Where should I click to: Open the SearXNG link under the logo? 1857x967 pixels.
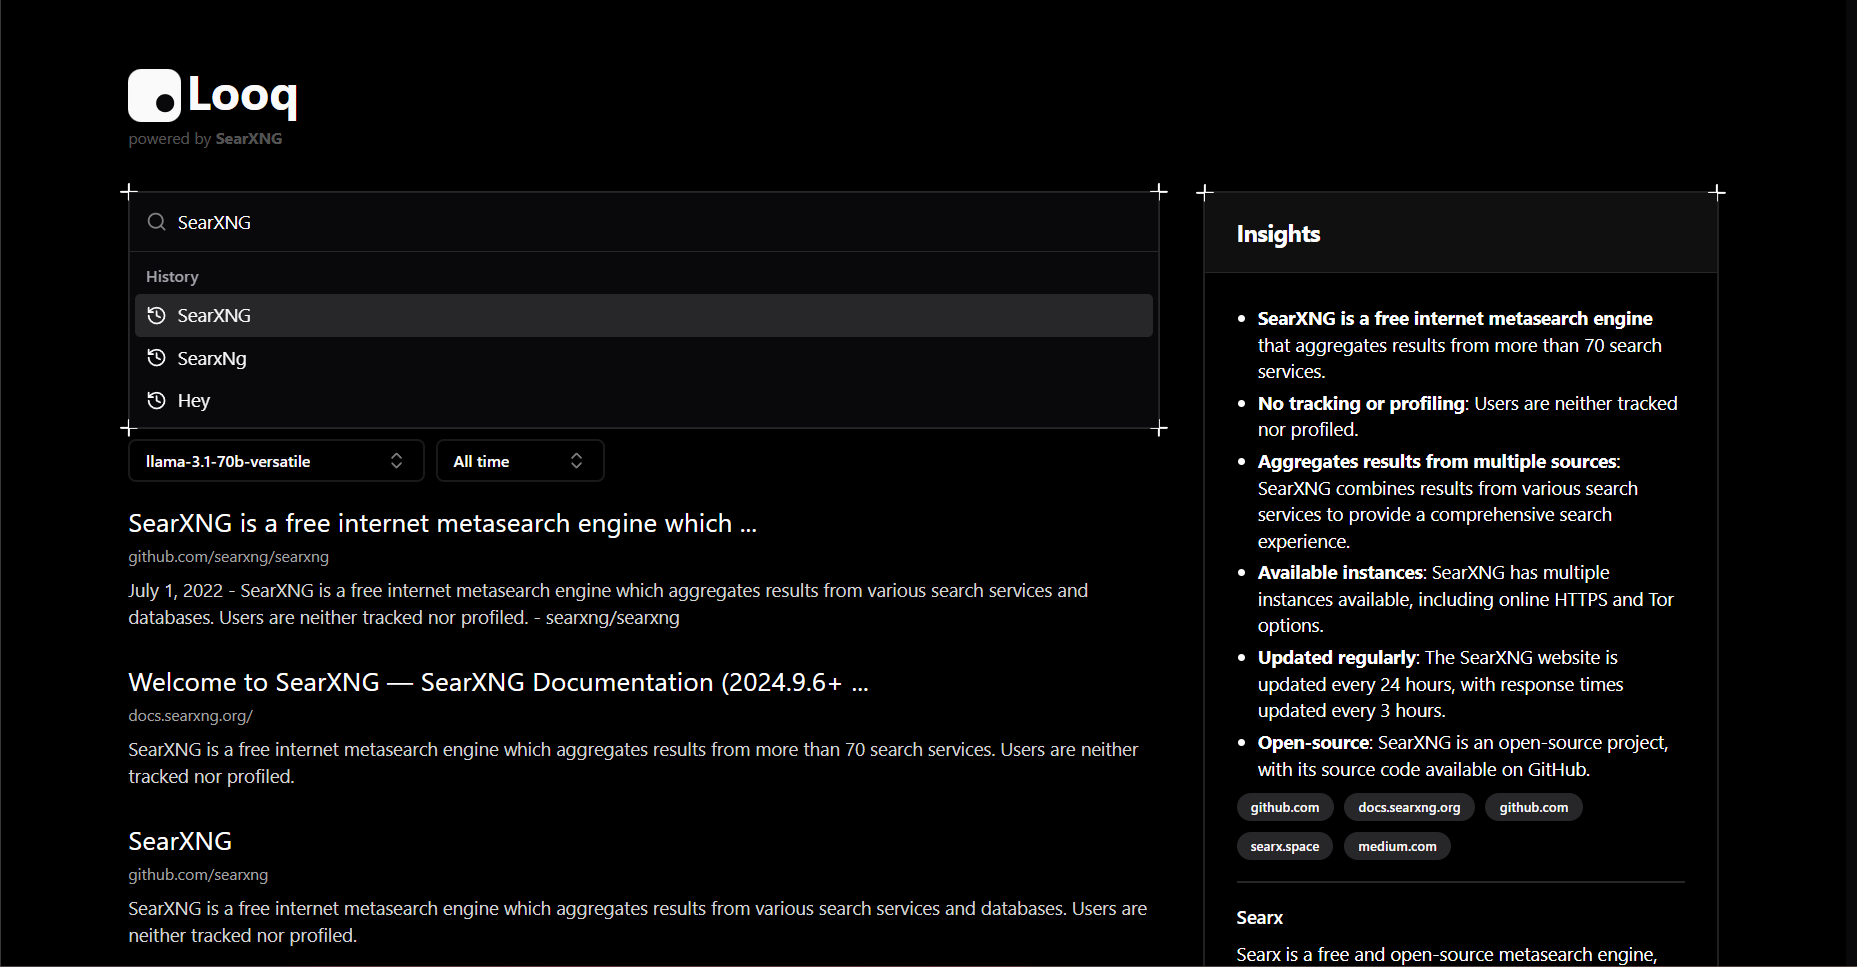249,139
